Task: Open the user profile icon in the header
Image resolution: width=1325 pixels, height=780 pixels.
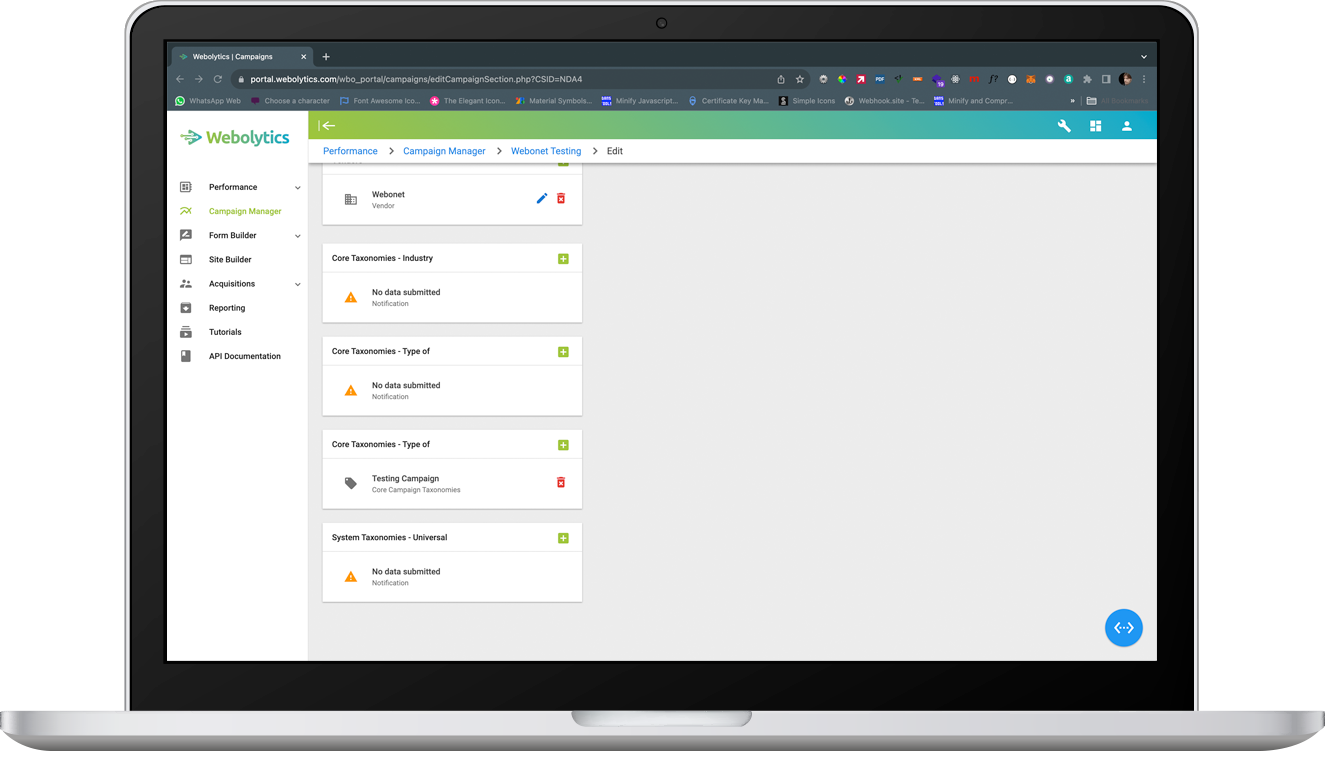Action: pos(1126,126)
